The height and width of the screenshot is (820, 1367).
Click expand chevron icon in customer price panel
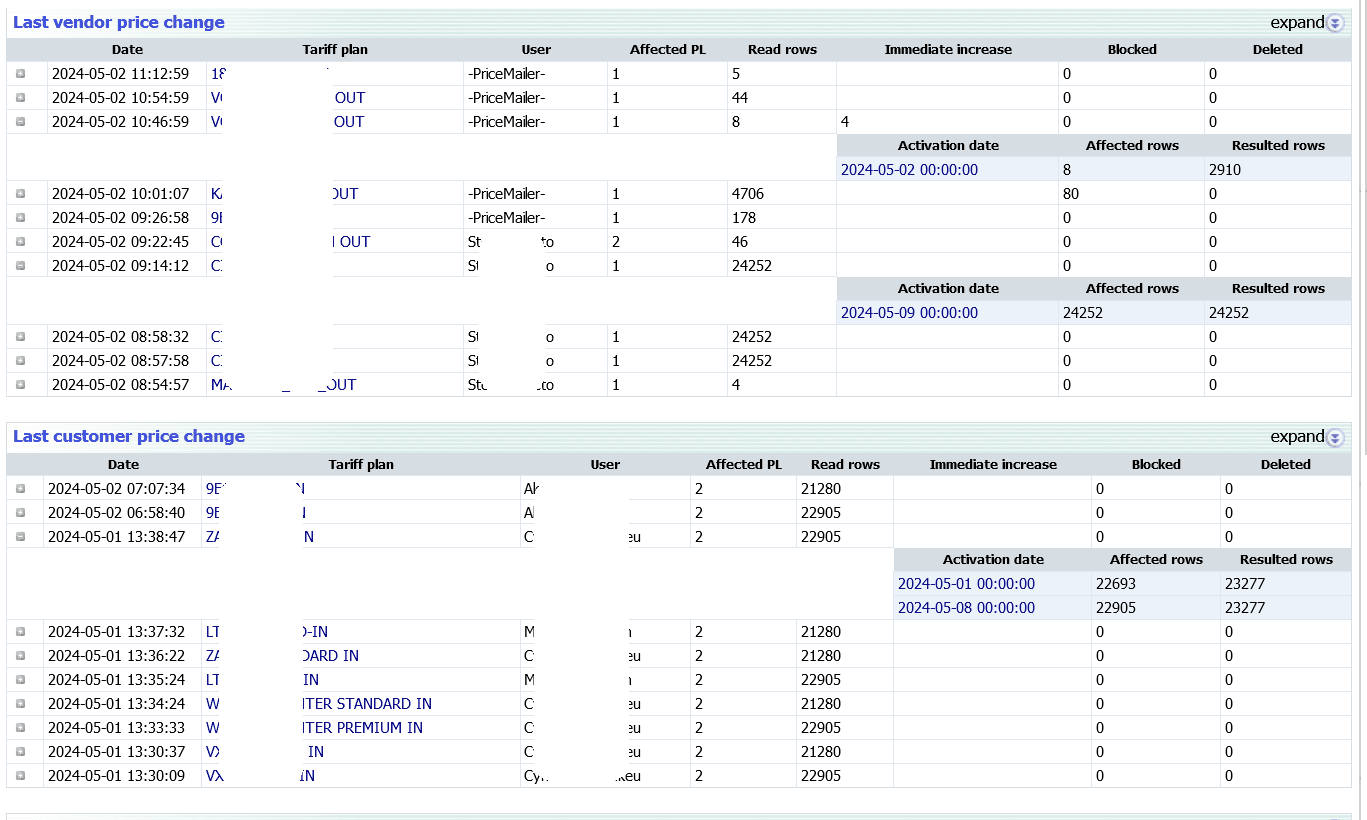1335,437
